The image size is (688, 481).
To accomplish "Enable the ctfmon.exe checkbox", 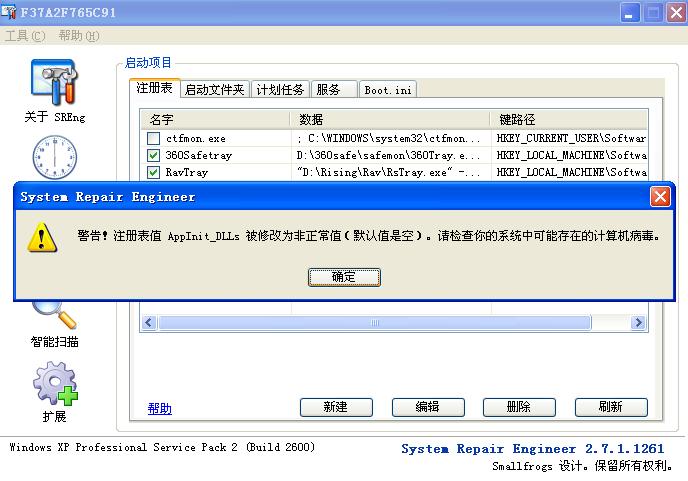I will pos(153,139).
